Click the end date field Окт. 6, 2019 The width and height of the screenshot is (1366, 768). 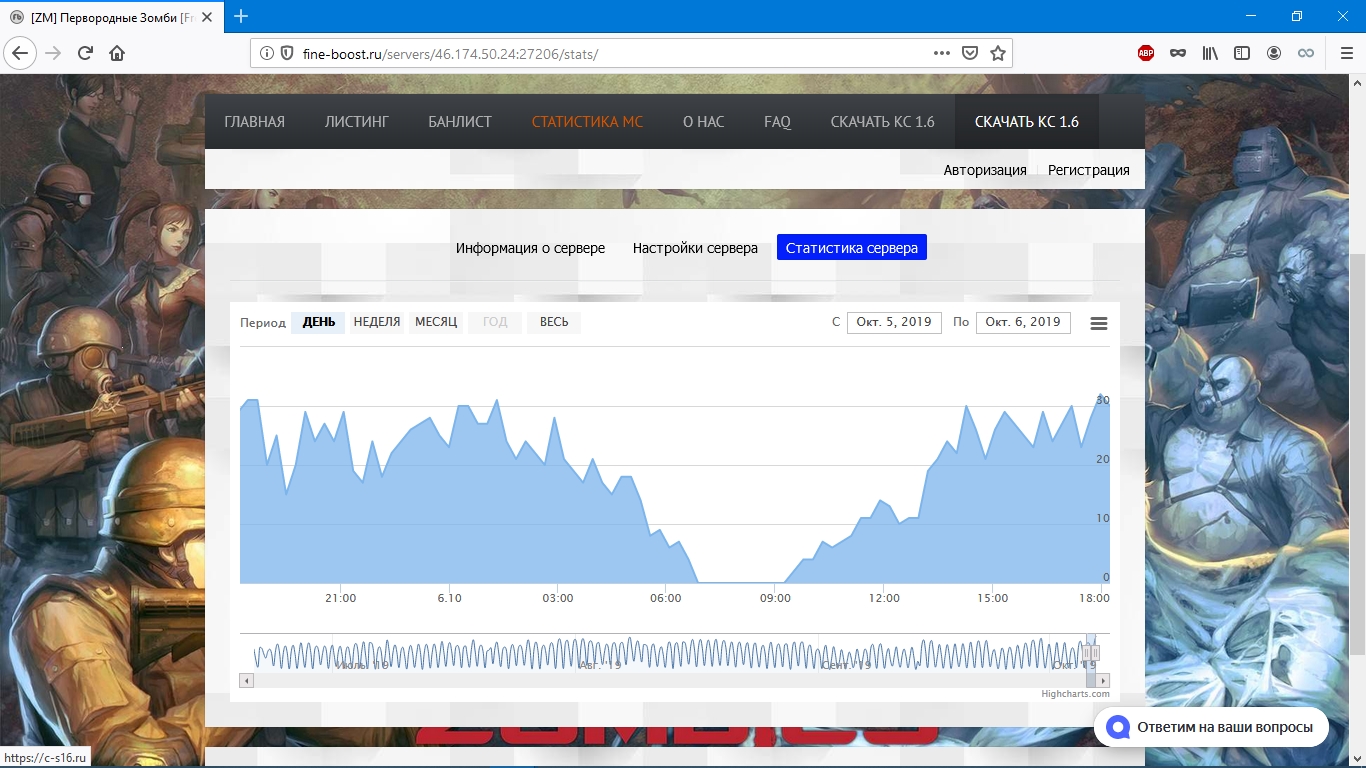click(1023, 322)
